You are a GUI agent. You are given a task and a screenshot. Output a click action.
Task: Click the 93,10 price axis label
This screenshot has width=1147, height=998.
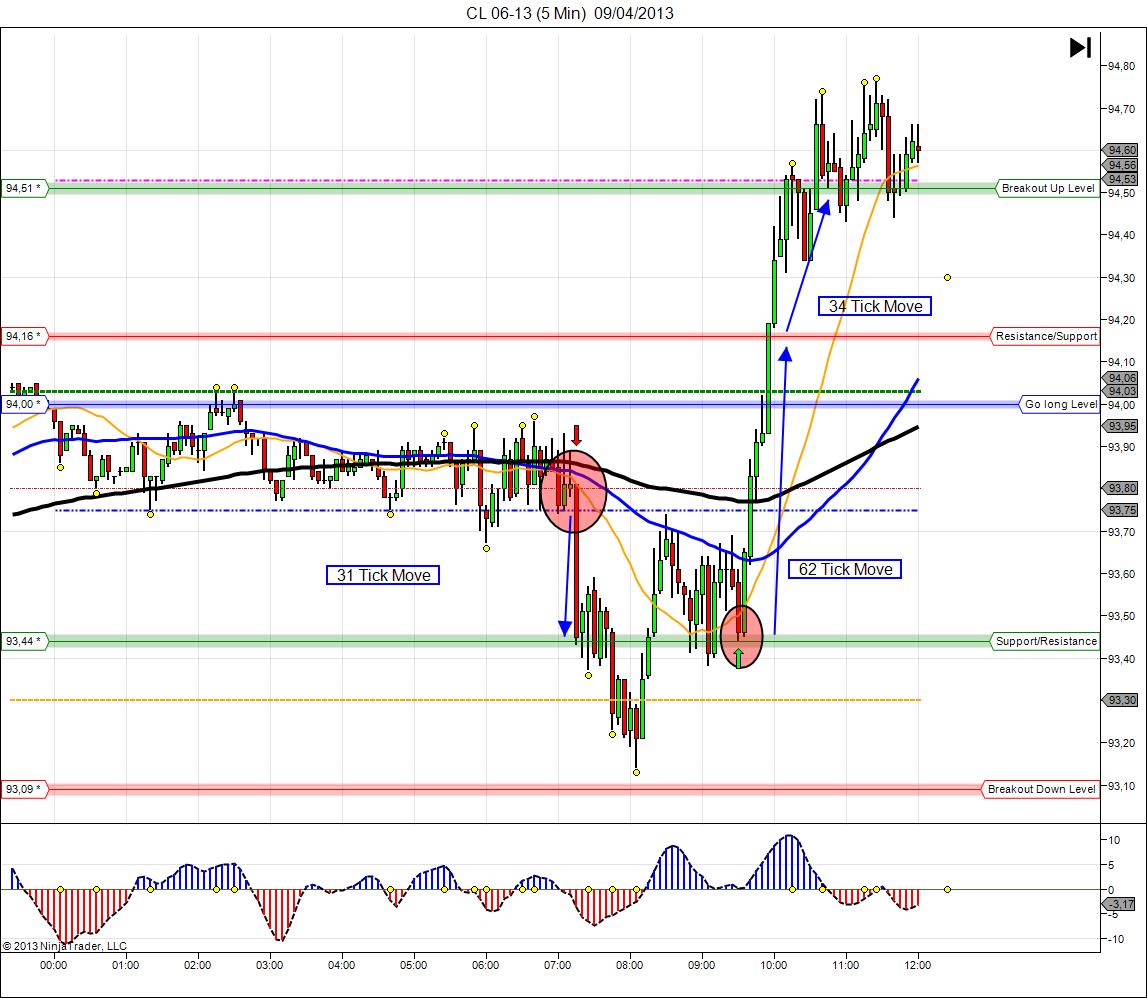(1121, 786)
